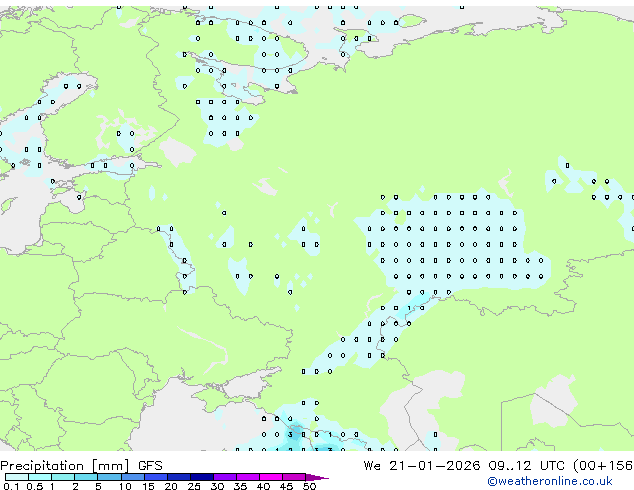Click the 0.1–0.5 mm lightest cyan legend swatch

(x=17, y=477)
